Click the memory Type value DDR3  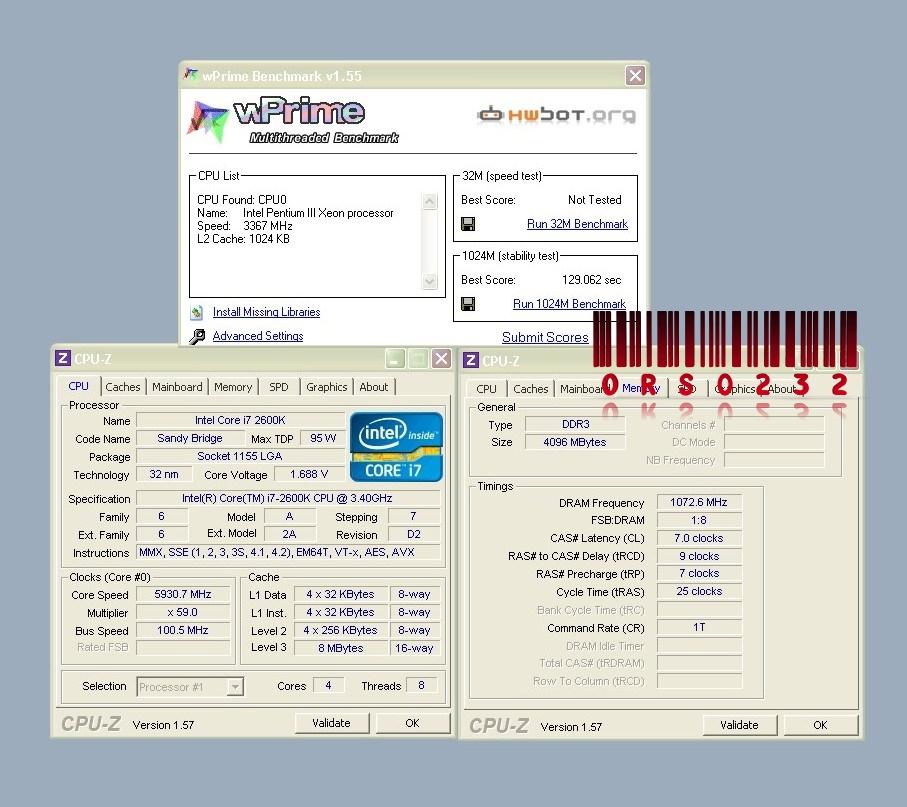[x=576, y=425]
